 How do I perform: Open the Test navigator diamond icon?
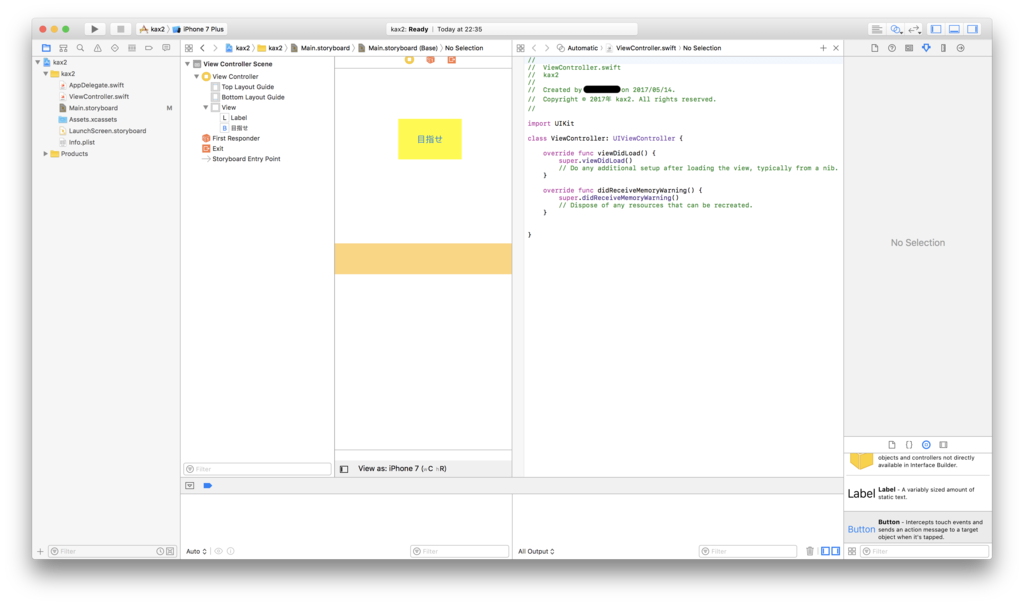click(x=114, y=48)
